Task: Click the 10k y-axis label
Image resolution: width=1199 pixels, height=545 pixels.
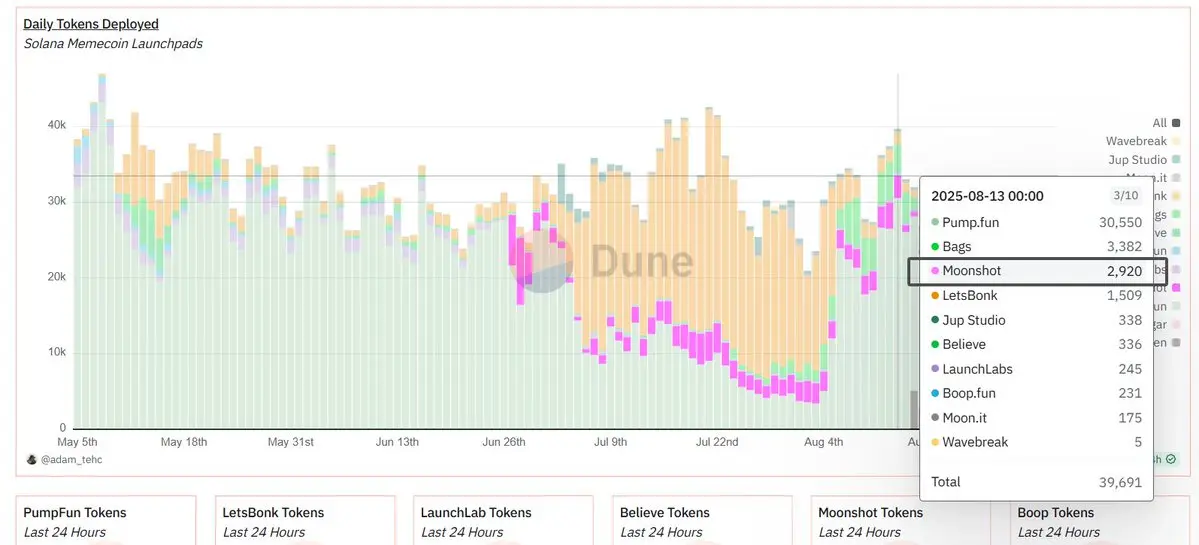Action: click(56, 353)
